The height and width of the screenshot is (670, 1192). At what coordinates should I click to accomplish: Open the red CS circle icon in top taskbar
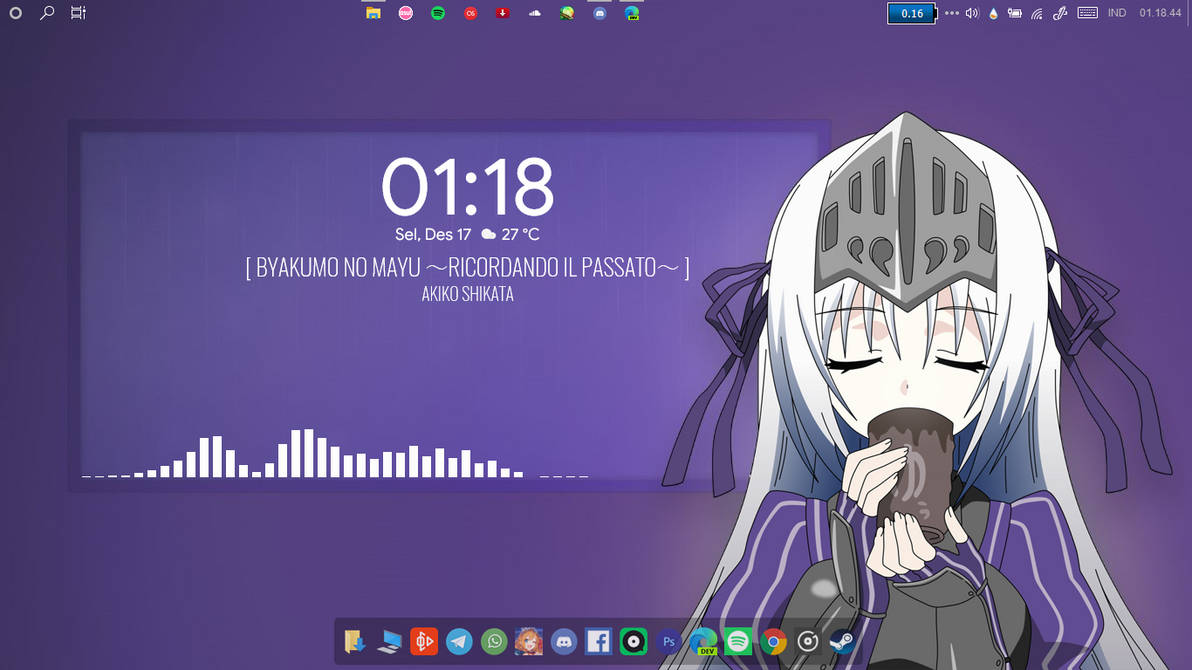[x=471, y=13]
